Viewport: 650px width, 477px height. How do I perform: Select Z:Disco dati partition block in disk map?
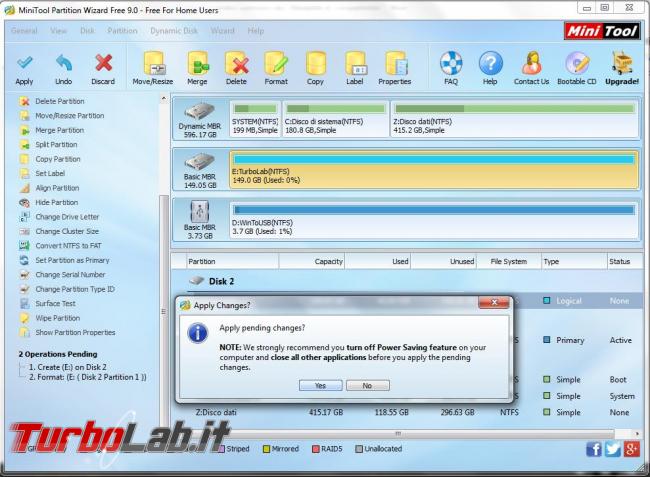(514, 119)
